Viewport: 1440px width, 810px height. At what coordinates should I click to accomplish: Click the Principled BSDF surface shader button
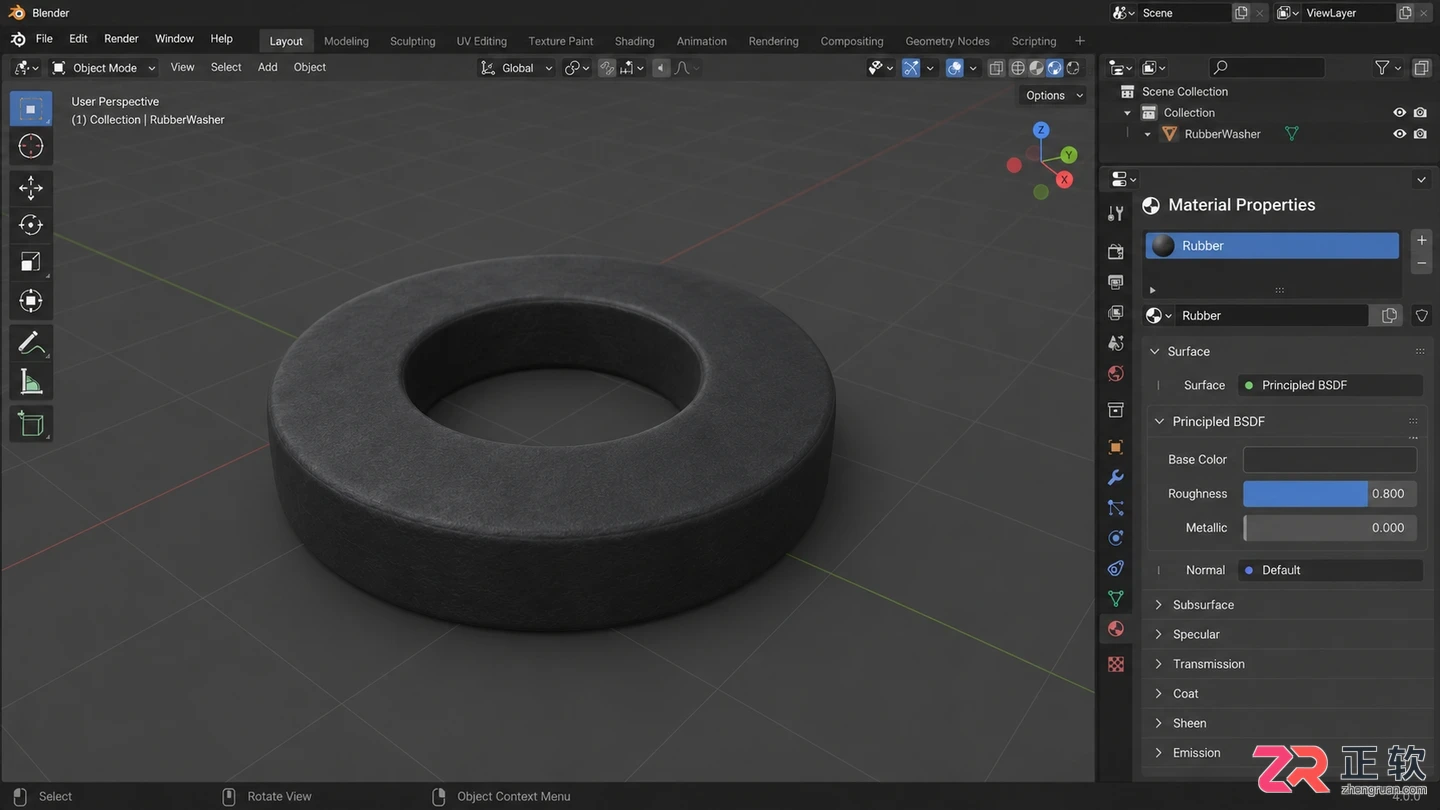[x=1330, y=385]
